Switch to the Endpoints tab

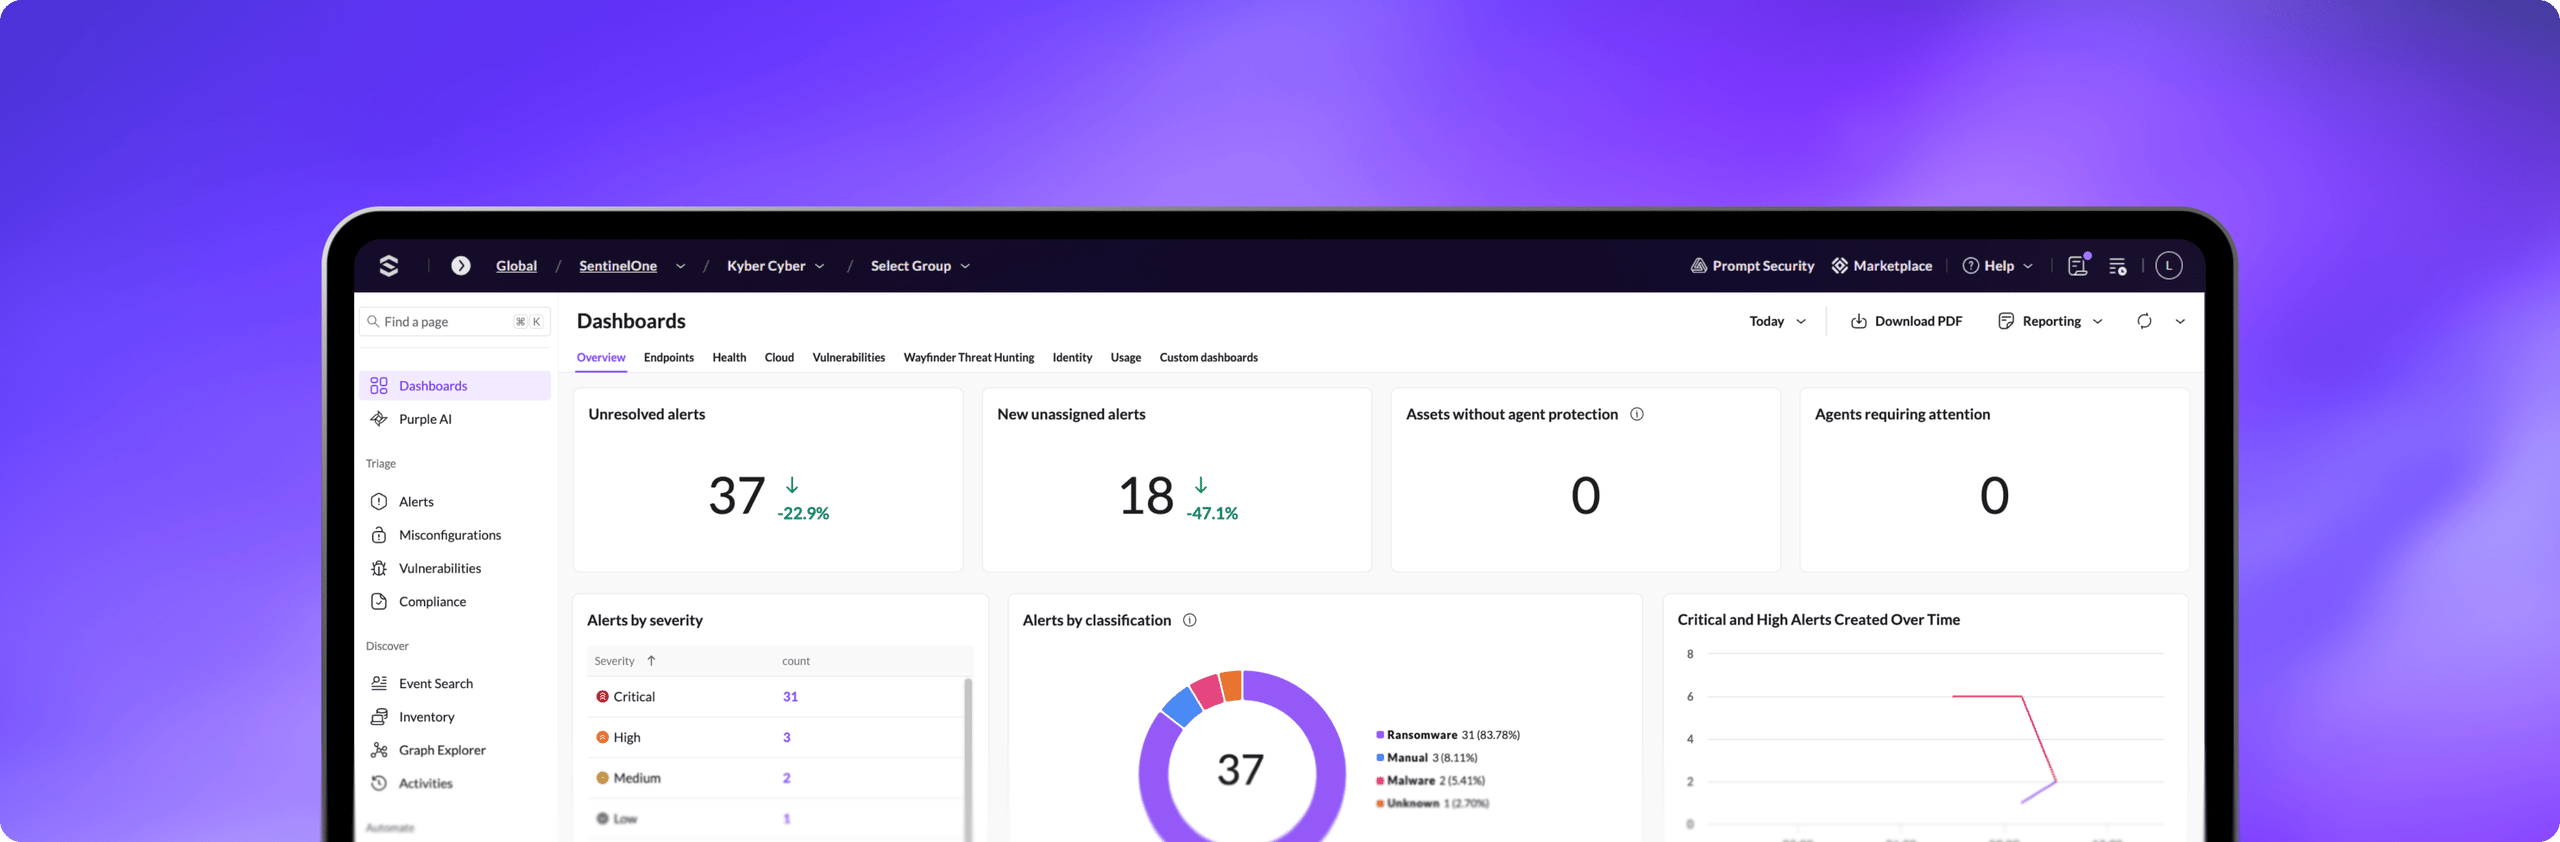(x=669, y=358)
